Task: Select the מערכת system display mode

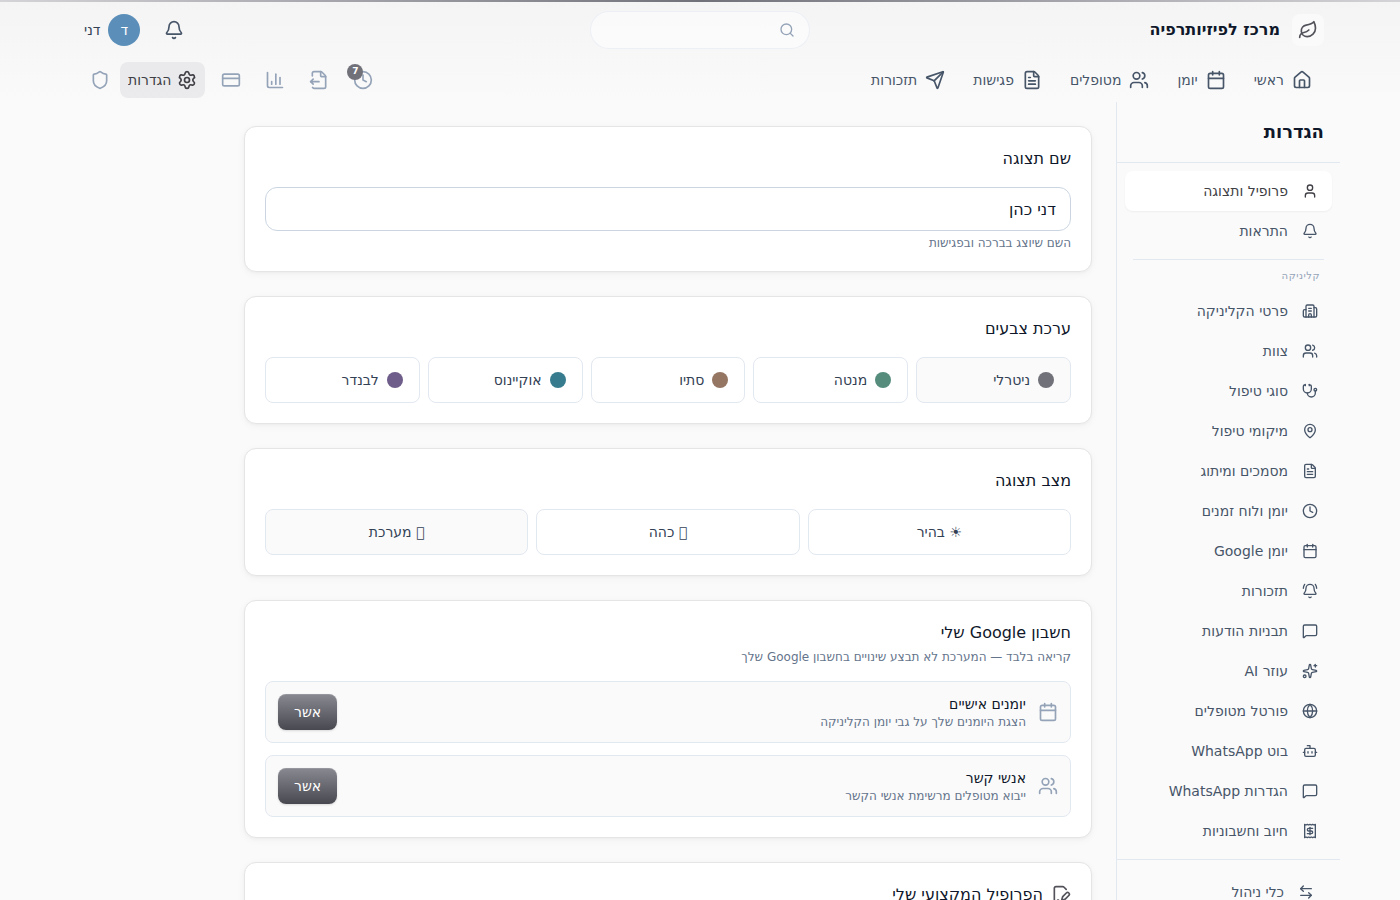Action: pyautogui.click(x=396, y=532)
